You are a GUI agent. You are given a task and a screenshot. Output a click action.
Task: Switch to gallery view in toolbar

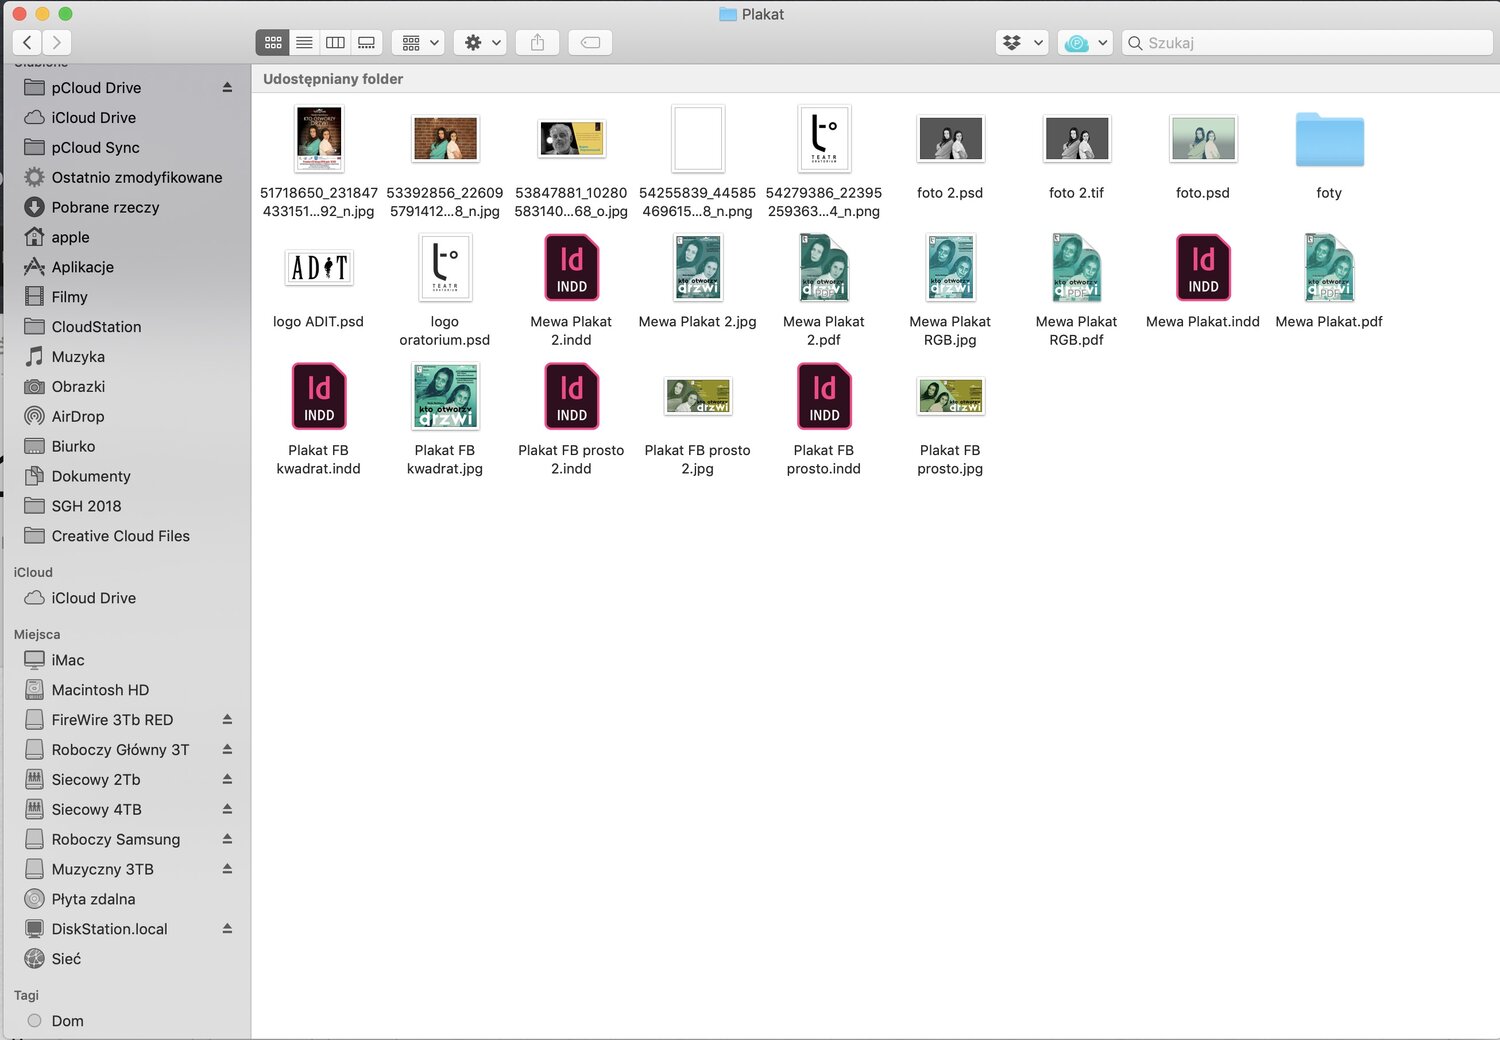pyautogui.click(x=367, y=43)
